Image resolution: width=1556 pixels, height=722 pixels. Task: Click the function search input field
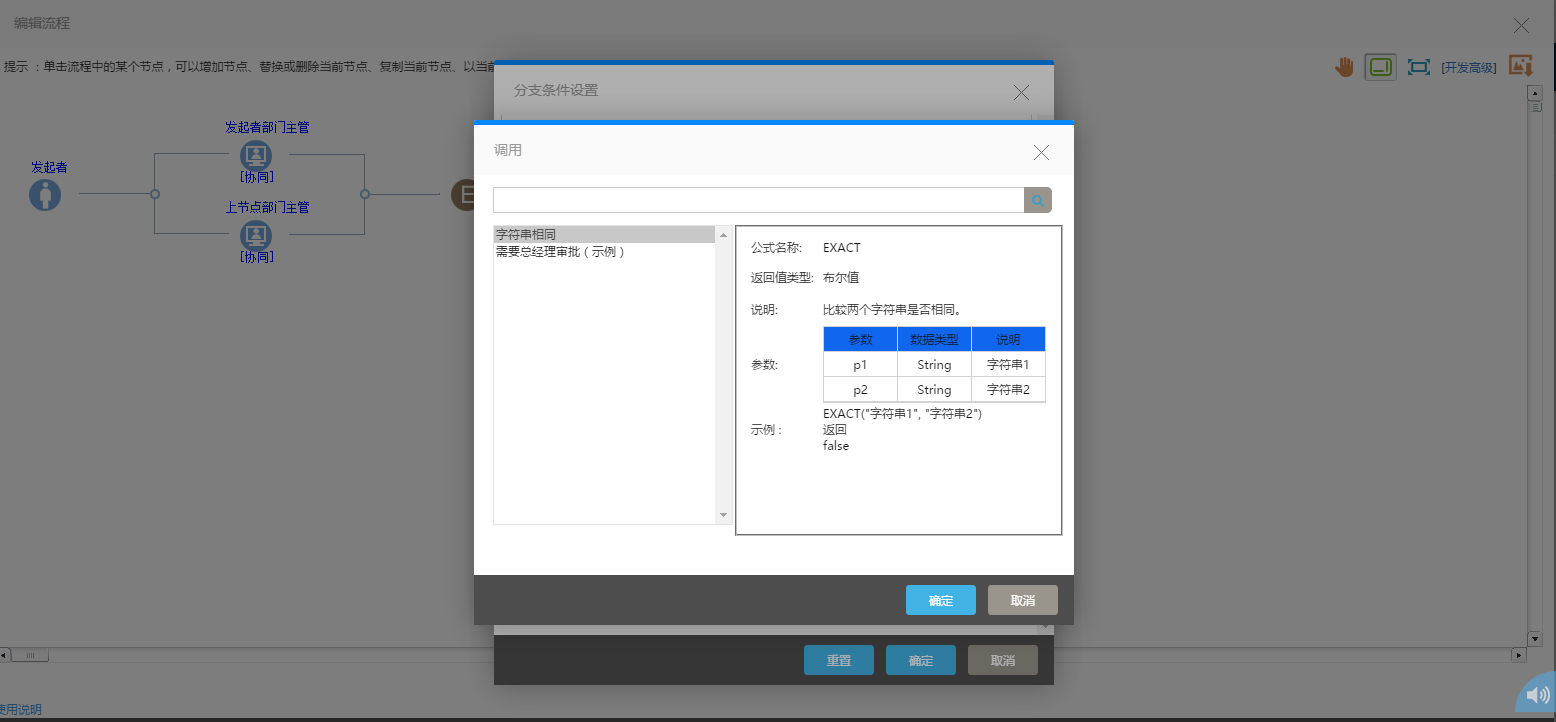[758, 201]
